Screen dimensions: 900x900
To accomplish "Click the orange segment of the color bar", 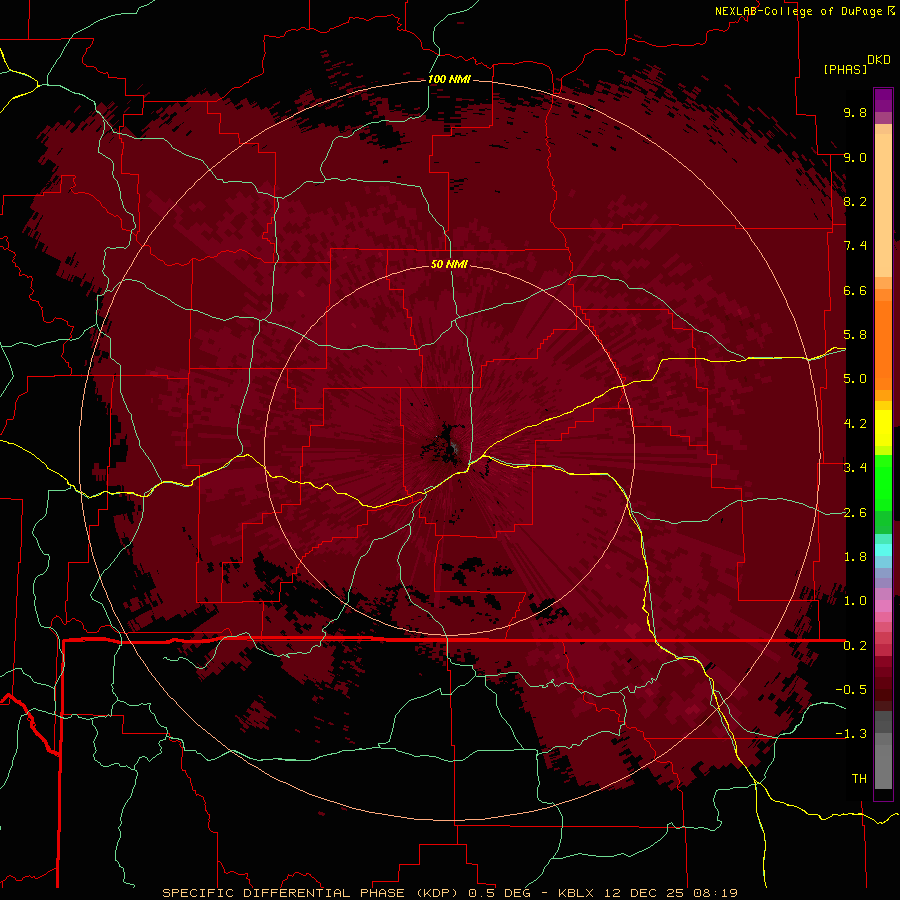I will [x=883, y=344].
